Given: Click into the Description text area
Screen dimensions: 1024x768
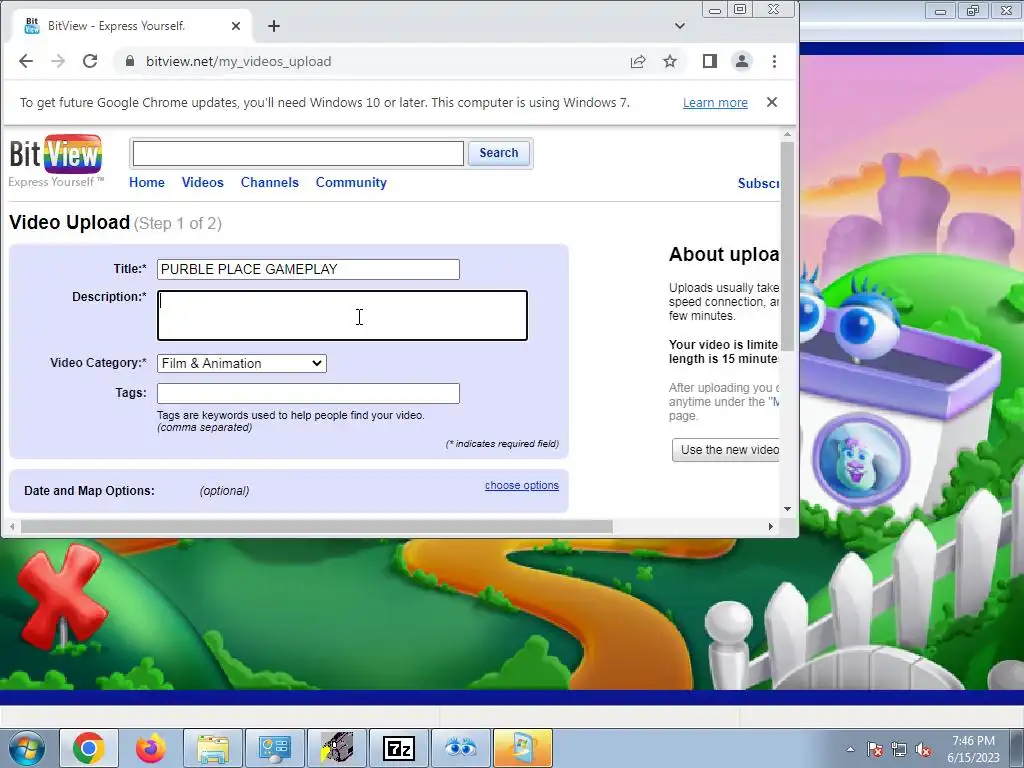Looking at the screenshot, I should 342,315.
